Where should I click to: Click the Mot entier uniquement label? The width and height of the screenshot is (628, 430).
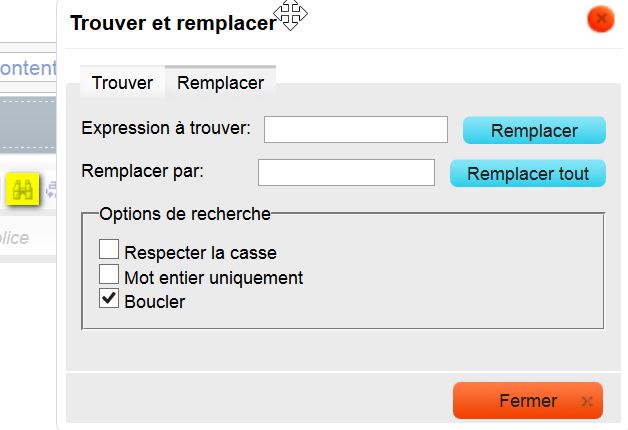(213, 277)
